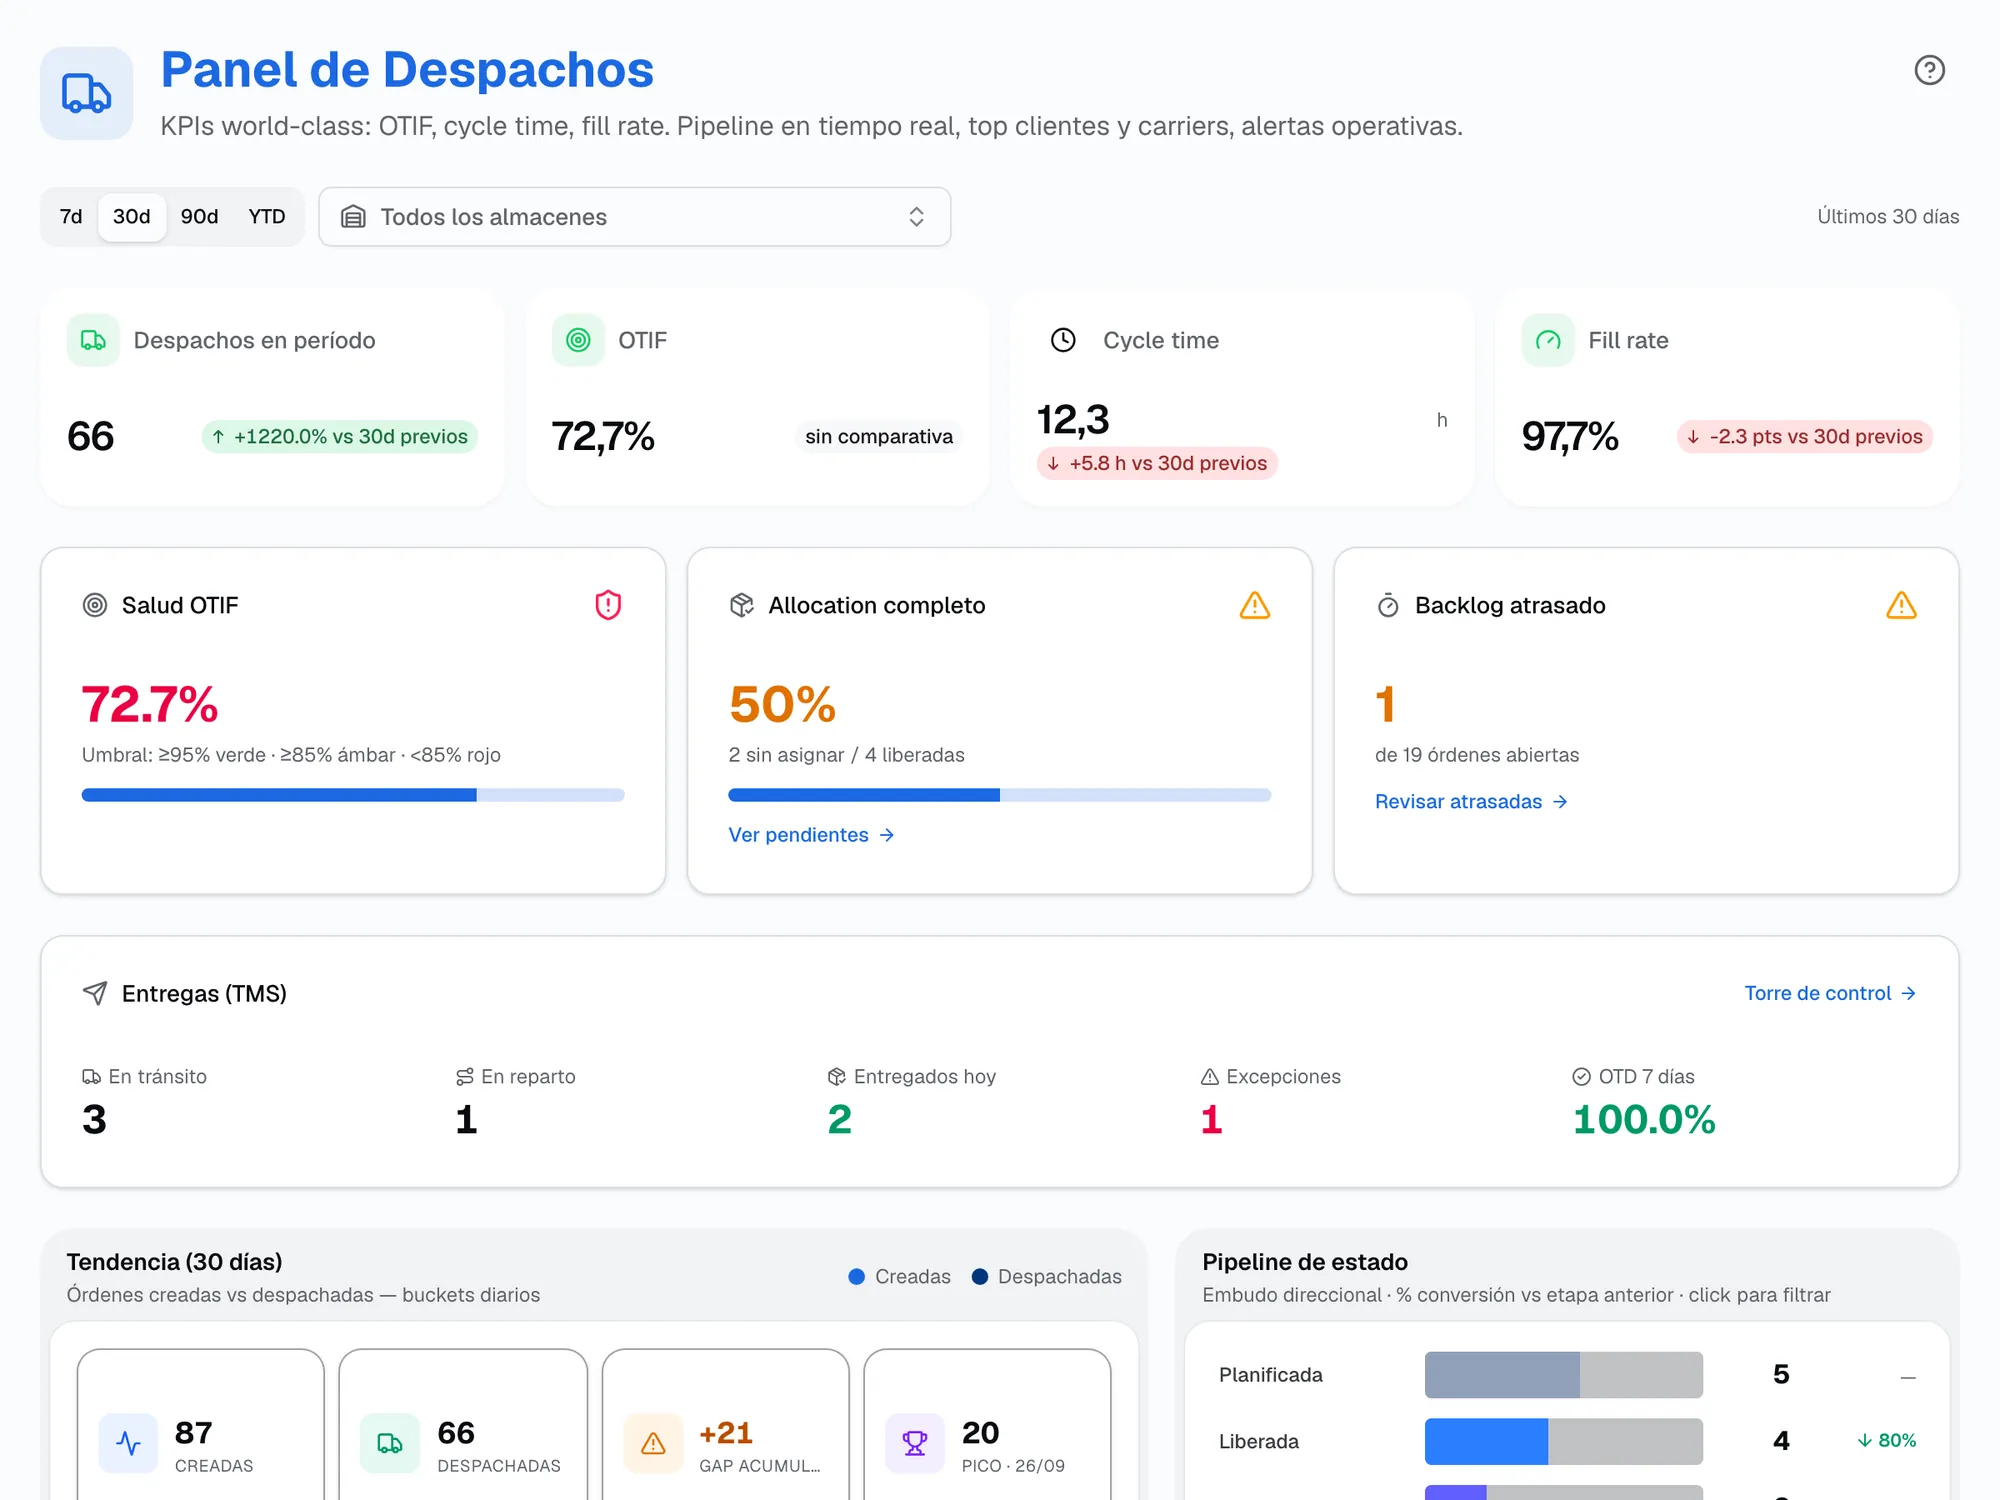
Task: Click the red shield alert in Salud OTIF
Action: tap(608, 605)
